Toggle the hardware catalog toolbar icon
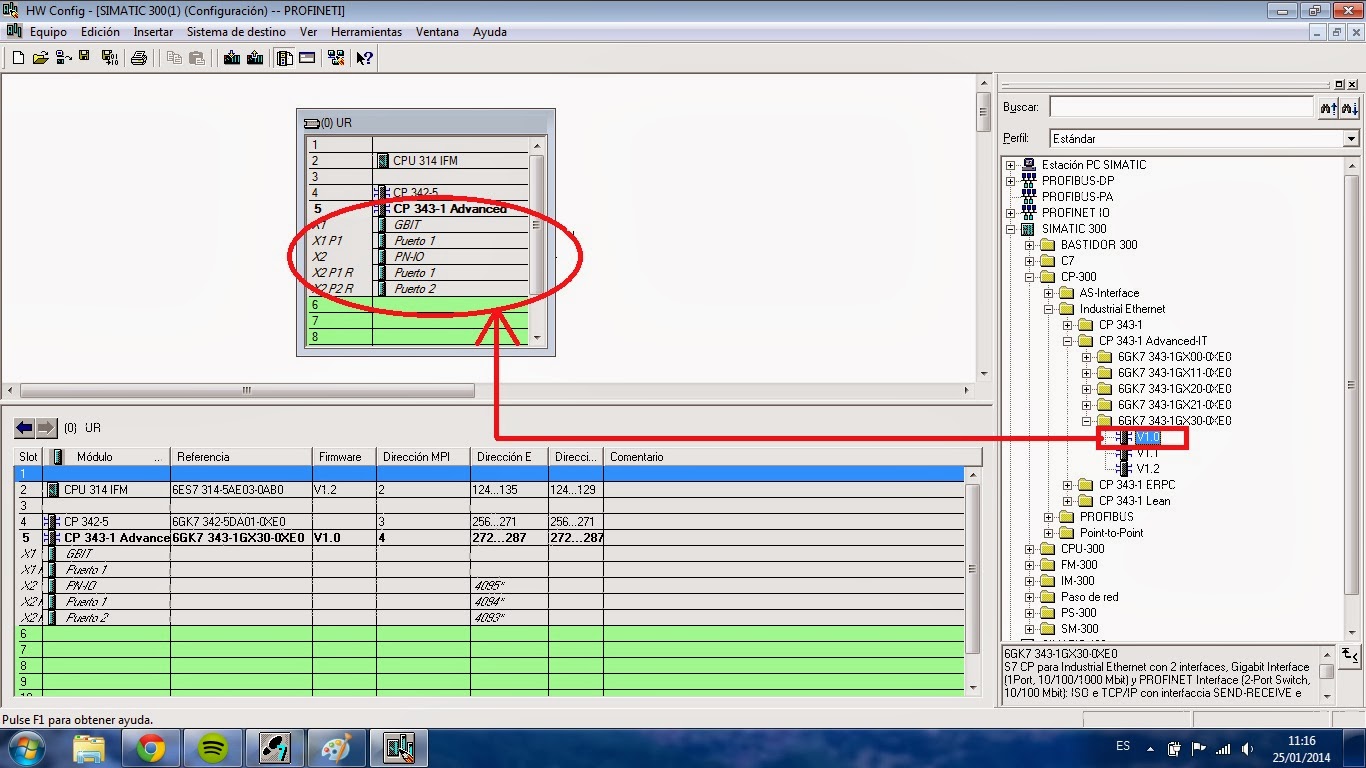This screenshot has width=1366, height=768. coord(284,58)
